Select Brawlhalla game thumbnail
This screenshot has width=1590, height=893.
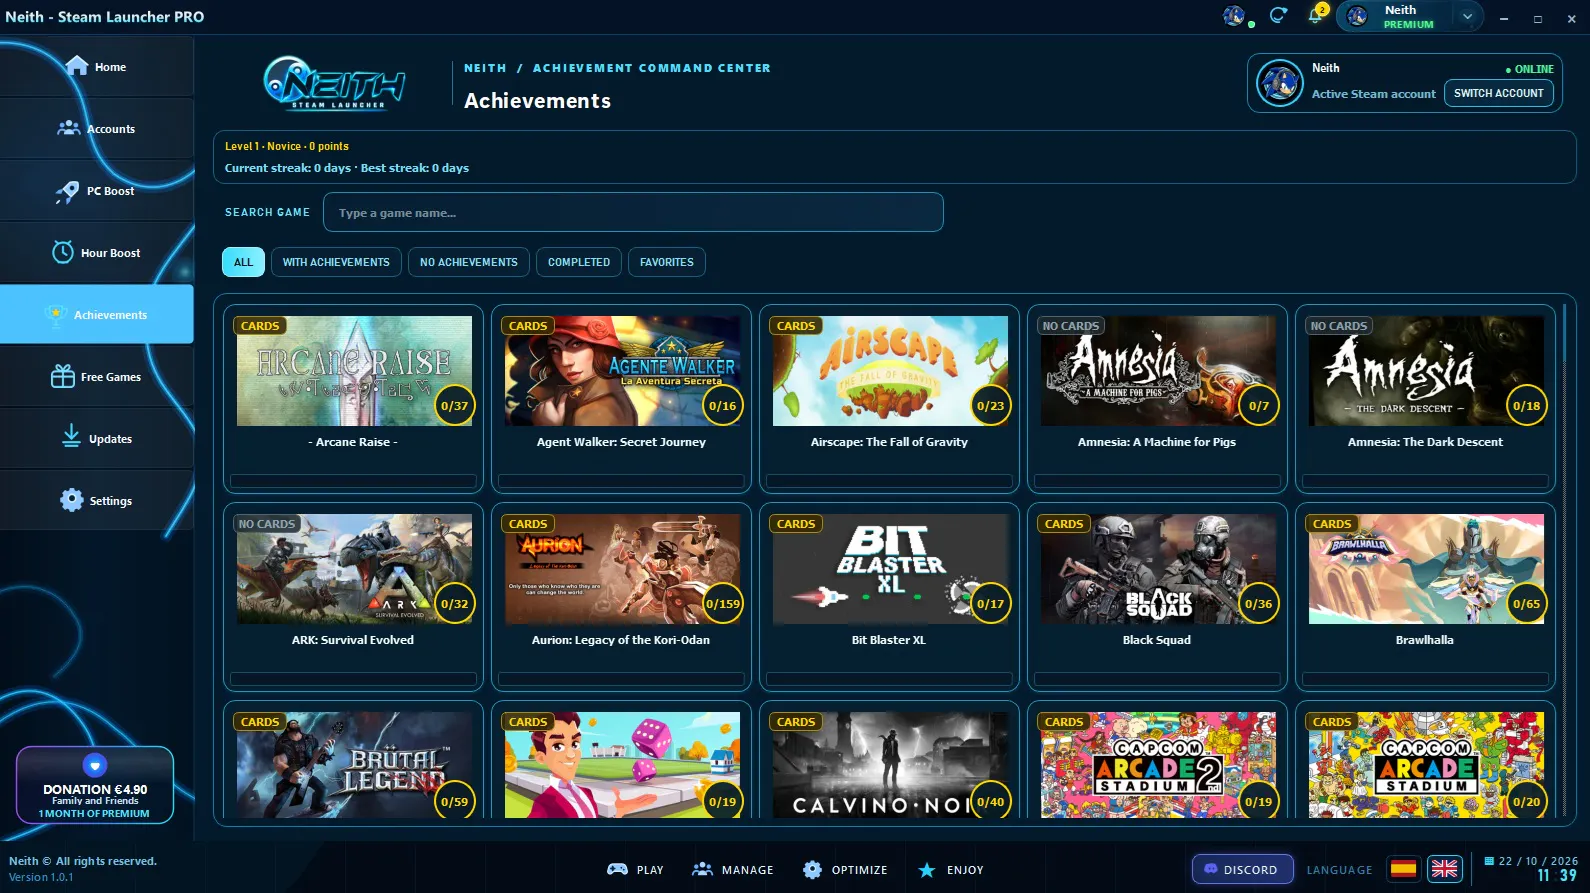(x=1426, y=569)
